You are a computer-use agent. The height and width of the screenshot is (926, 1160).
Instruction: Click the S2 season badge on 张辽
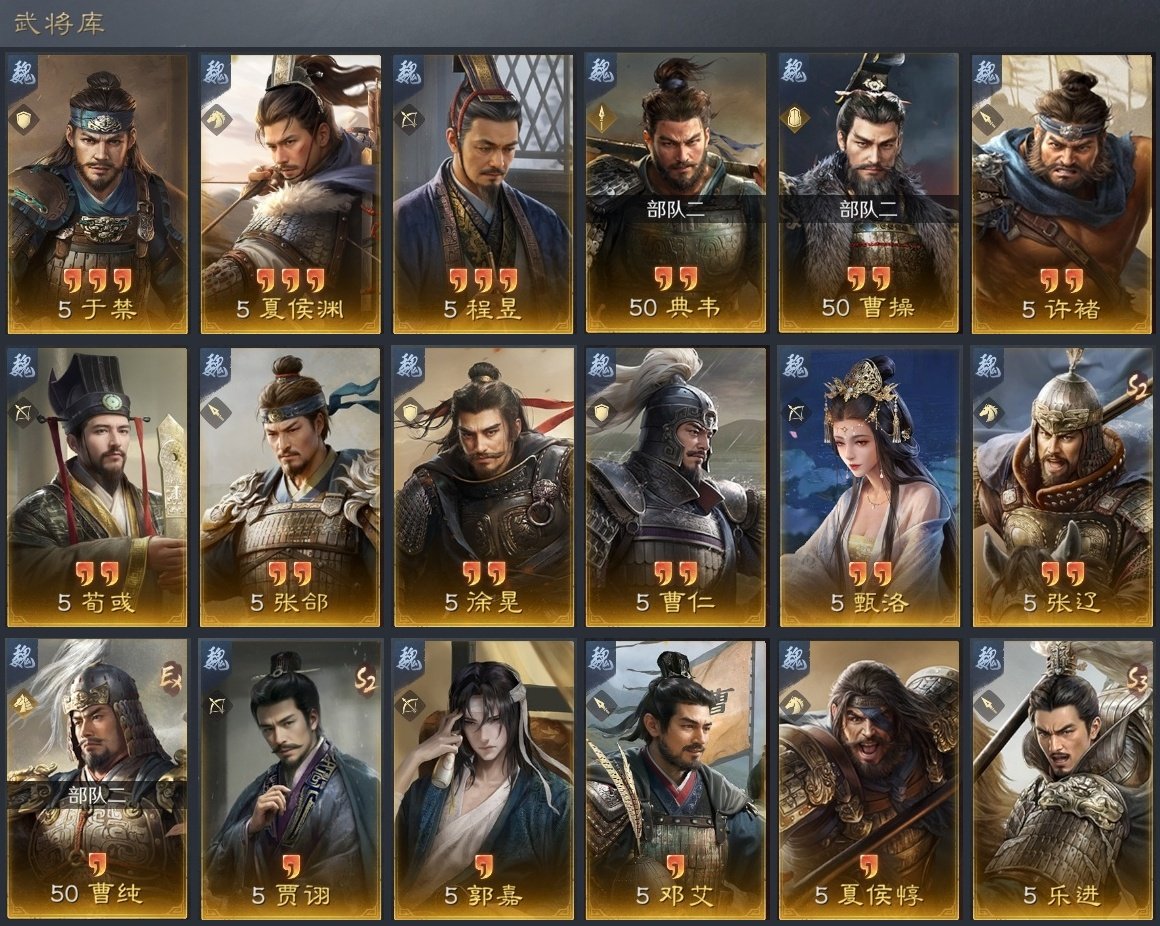[x=1136, y=386]
